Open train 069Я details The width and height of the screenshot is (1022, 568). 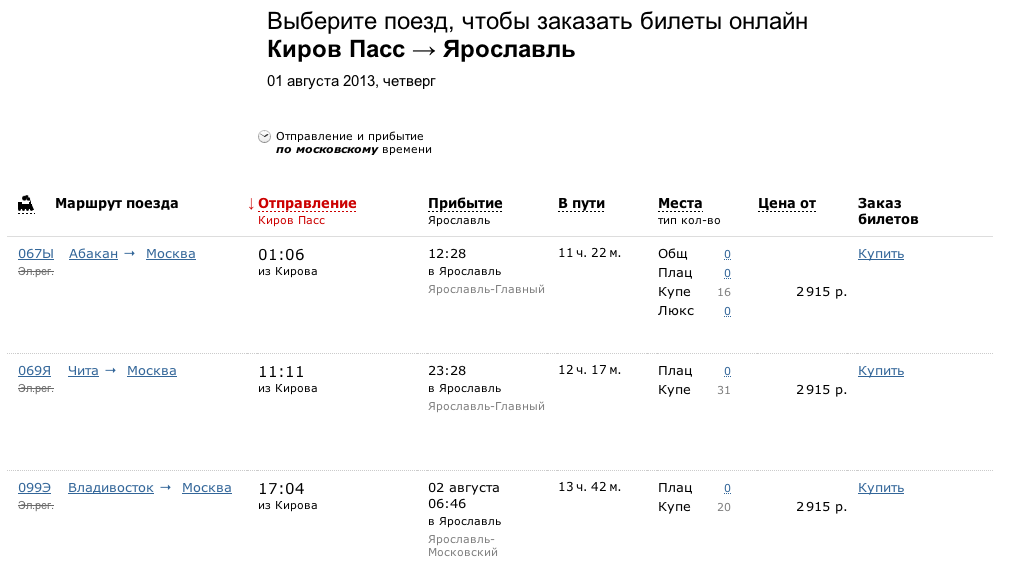(x=35, y=370)
